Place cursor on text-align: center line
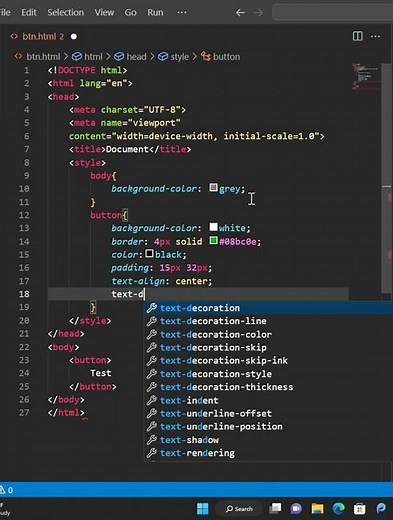This screenshot has width=393, height=520. click(x=162, y=281)
